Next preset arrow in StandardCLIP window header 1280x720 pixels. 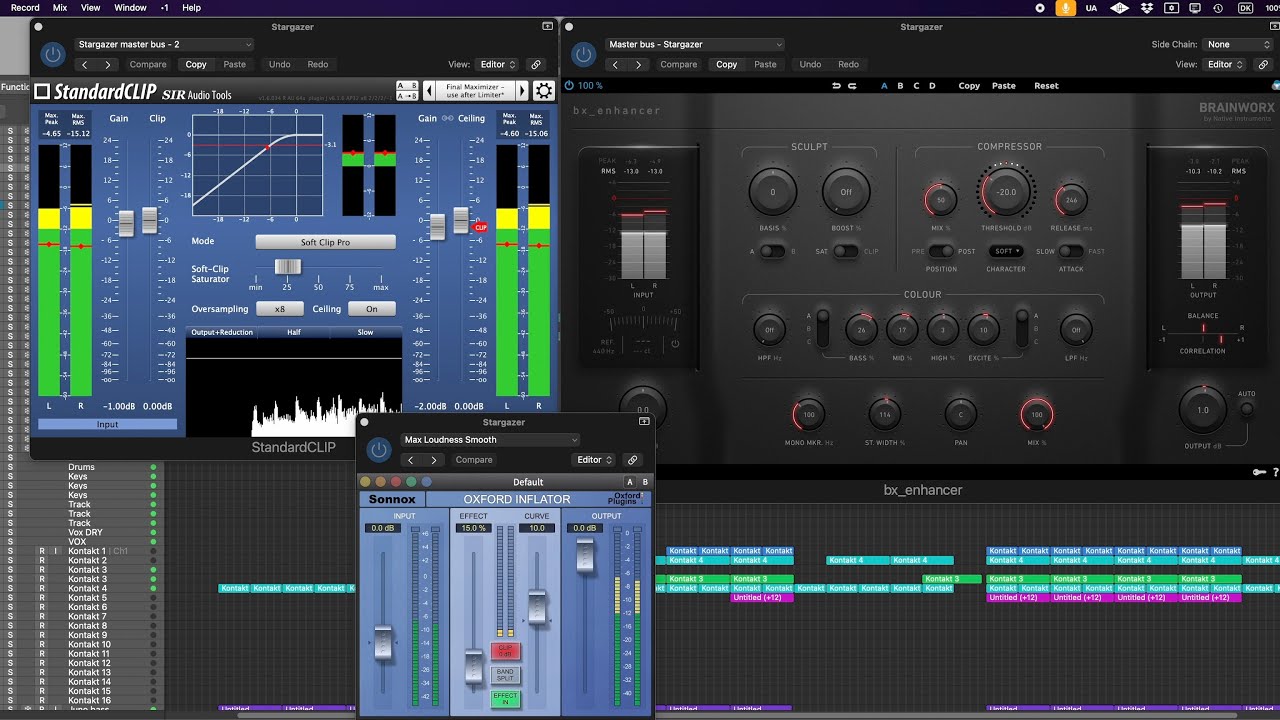click(109, 65)
